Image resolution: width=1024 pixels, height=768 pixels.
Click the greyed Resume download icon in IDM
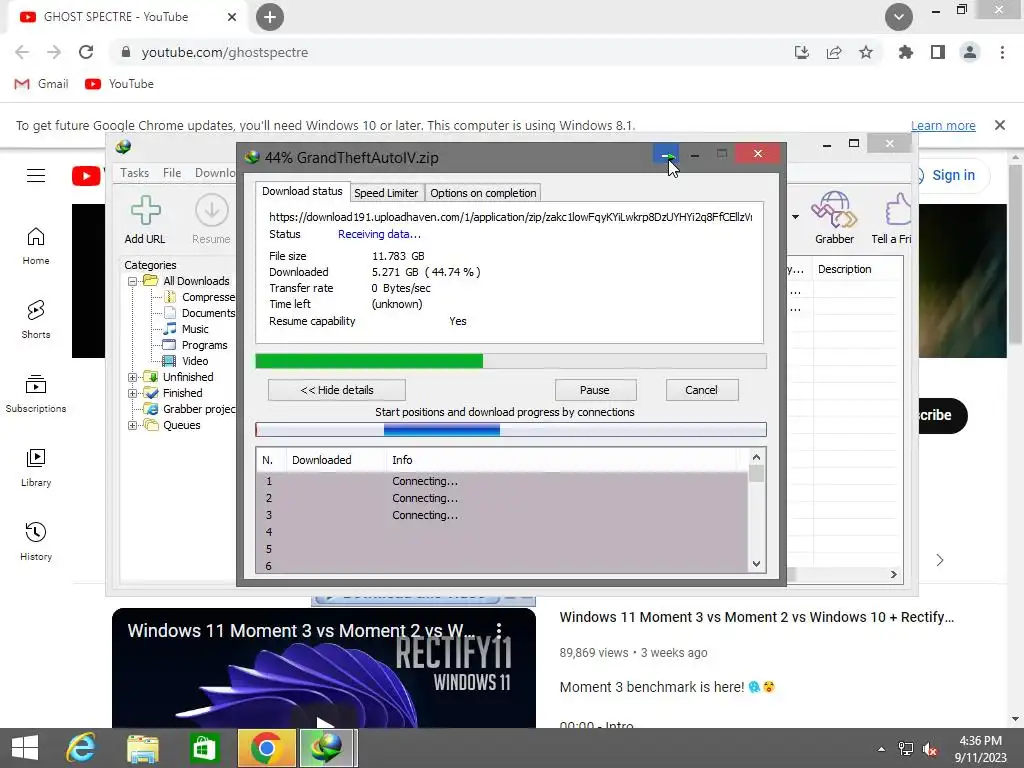coord(212,210)
